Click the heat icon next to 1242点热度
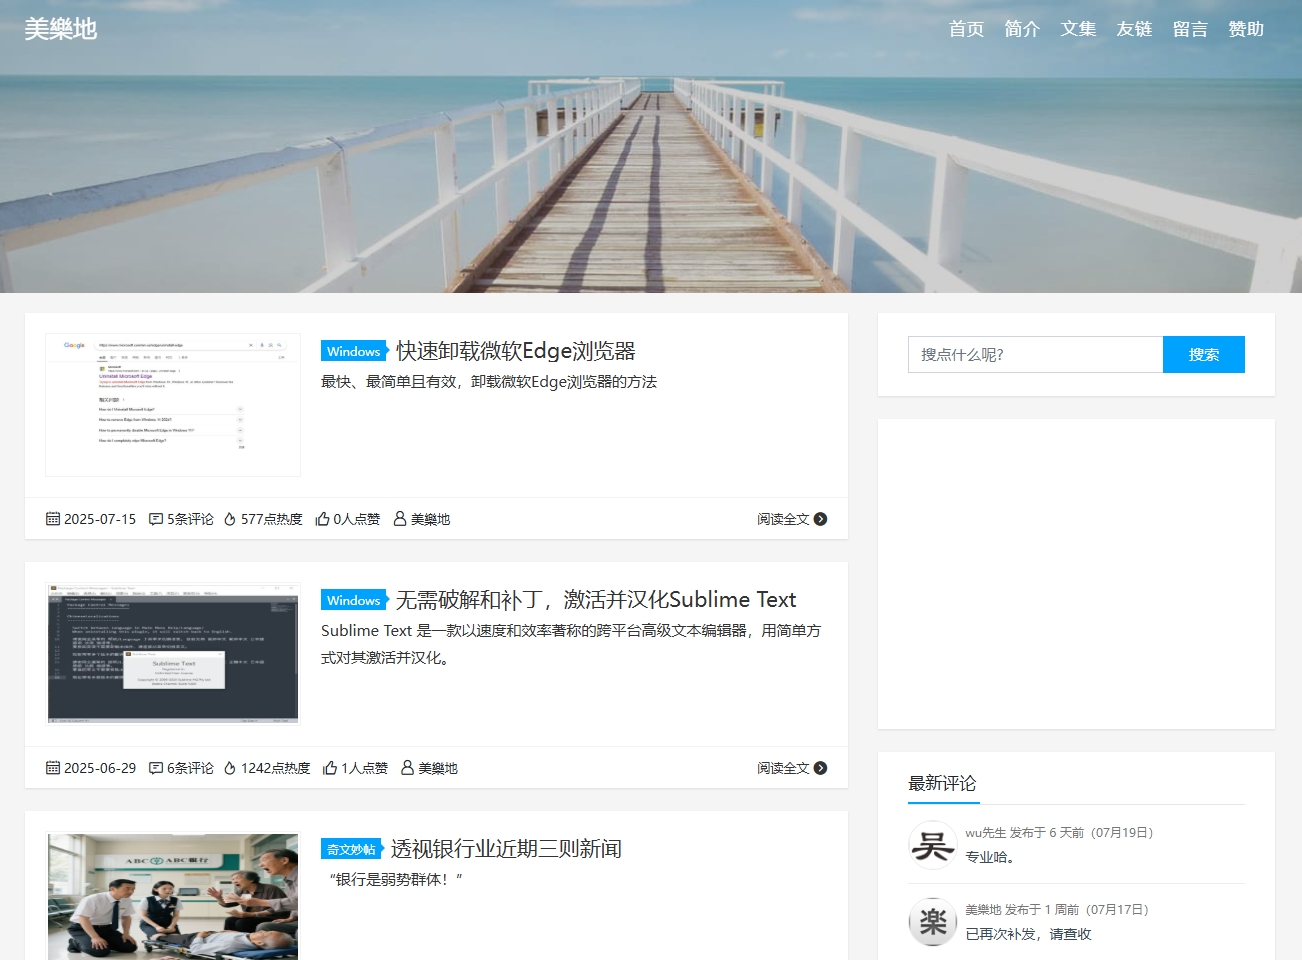Viewport: 1302px width, 960px height. pyautogui.click(x=230, y=767)
